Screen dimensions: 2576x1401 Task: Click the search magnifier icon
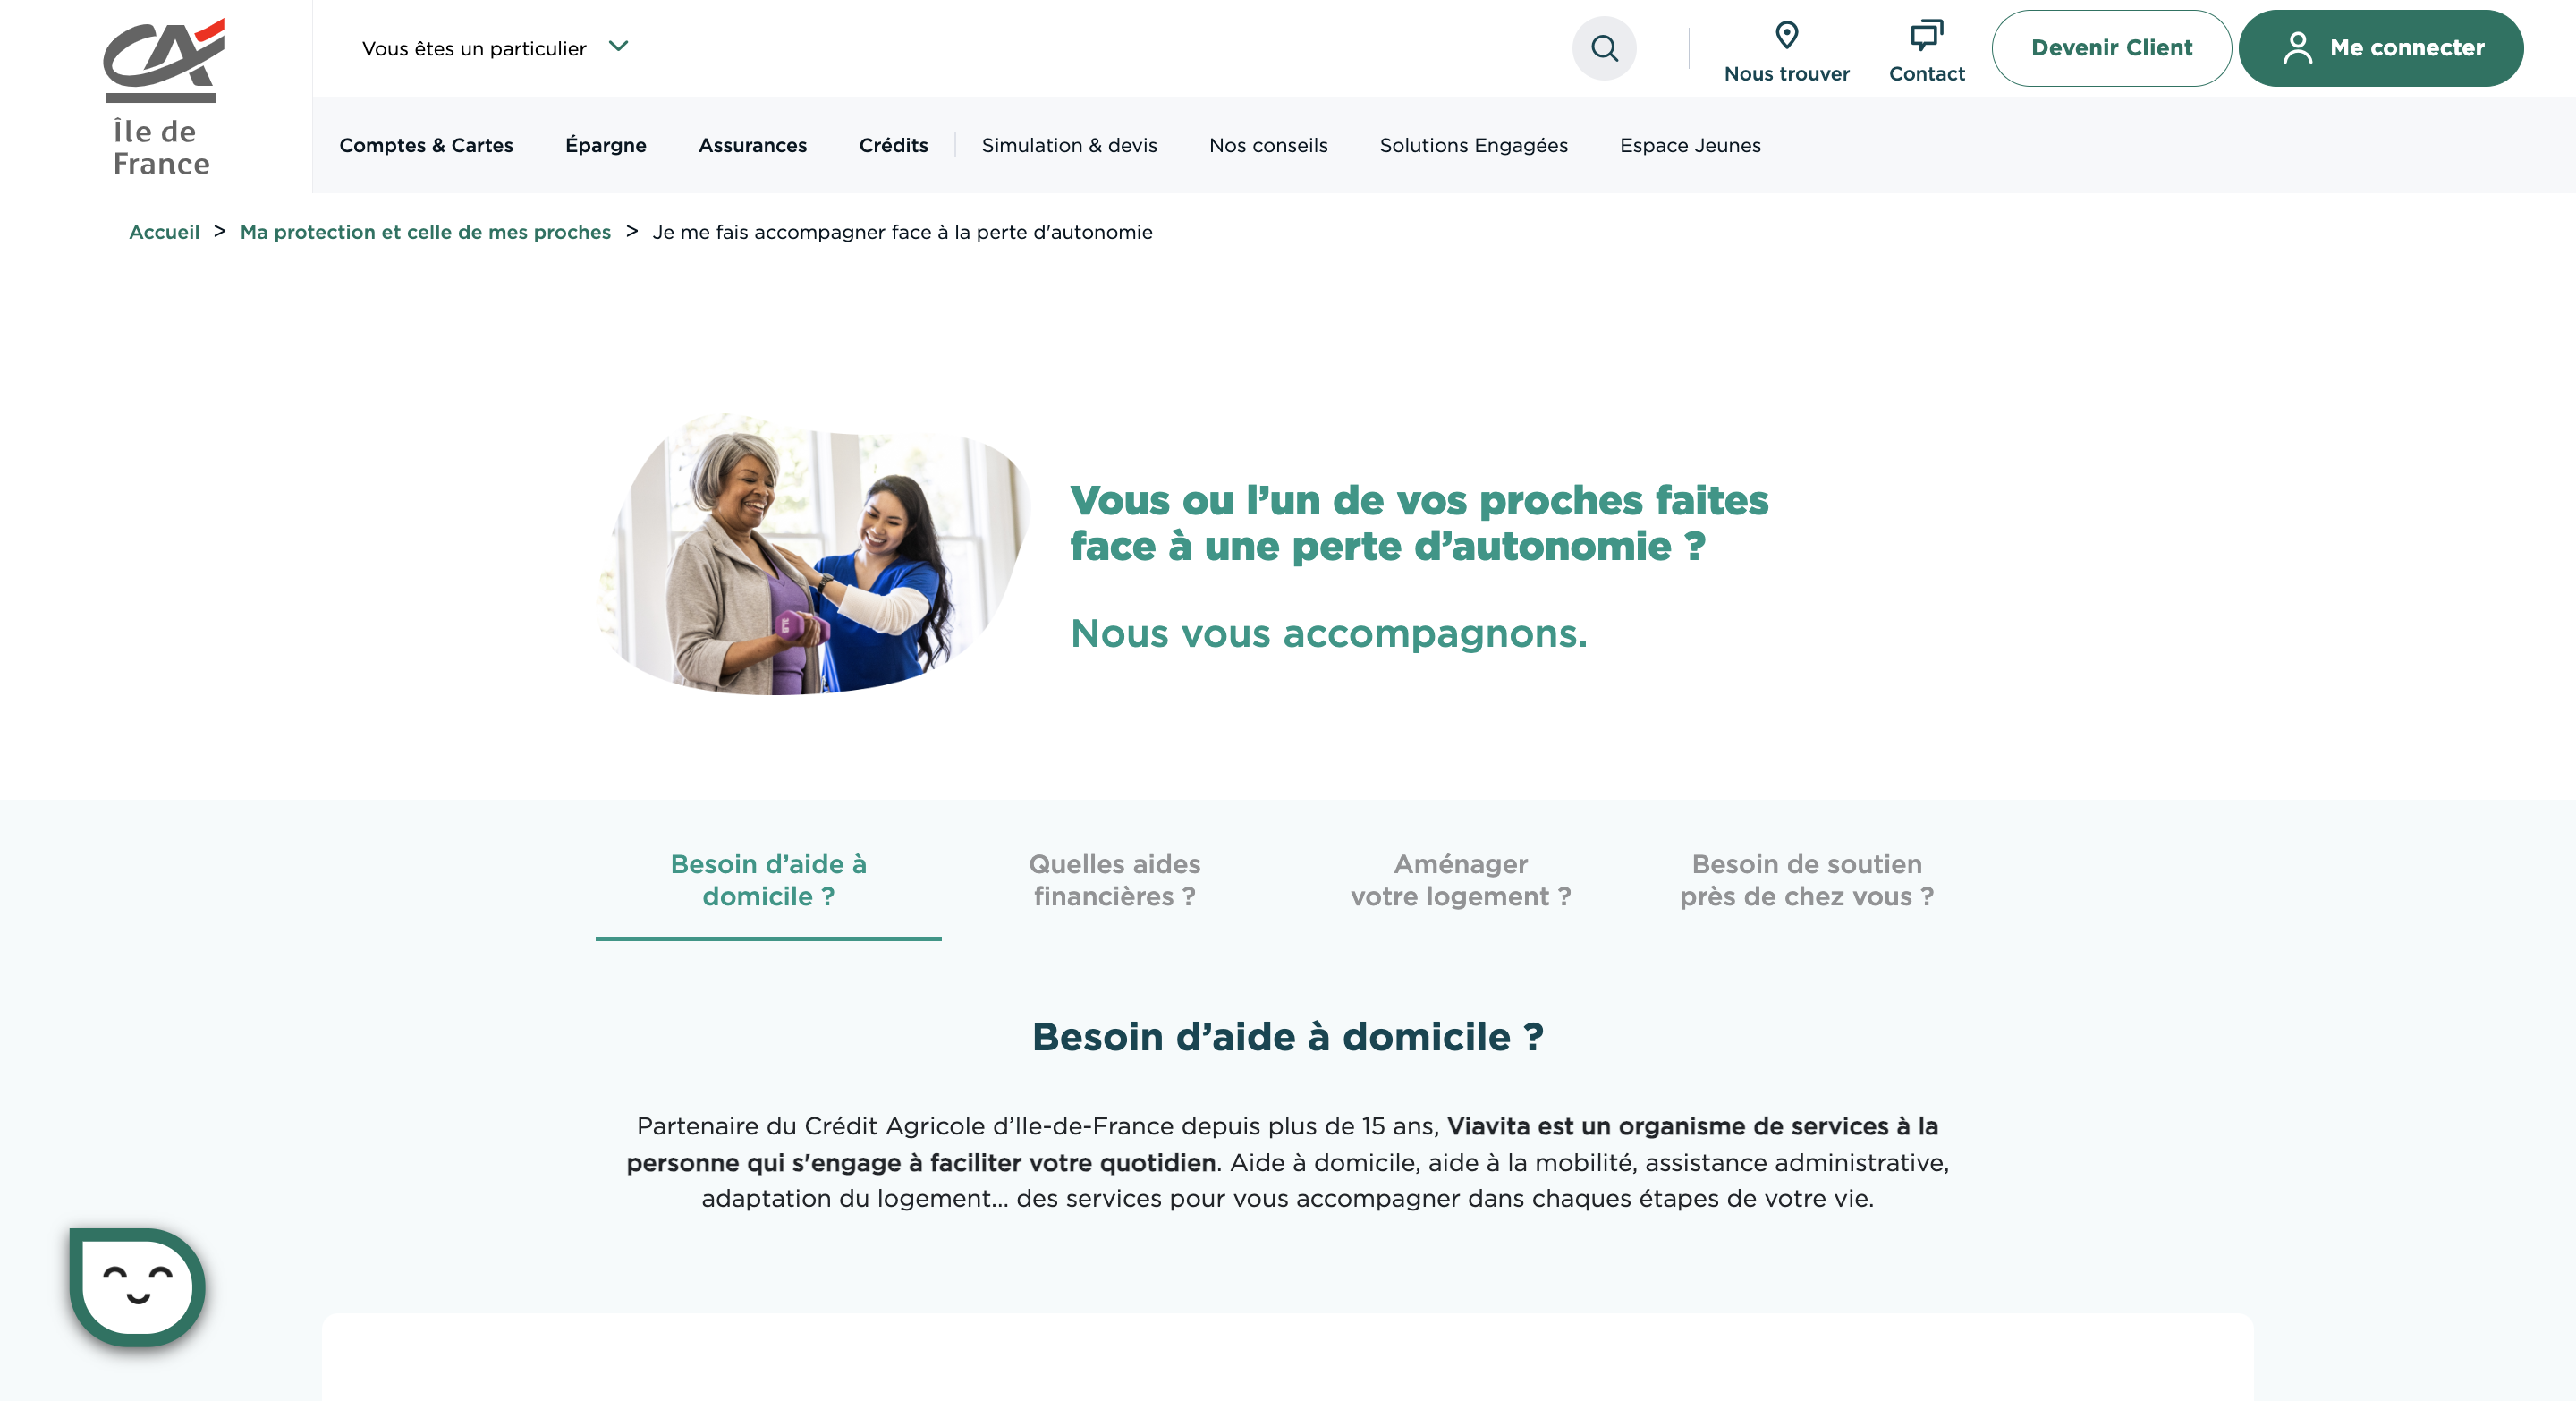tap(1604, 48)
